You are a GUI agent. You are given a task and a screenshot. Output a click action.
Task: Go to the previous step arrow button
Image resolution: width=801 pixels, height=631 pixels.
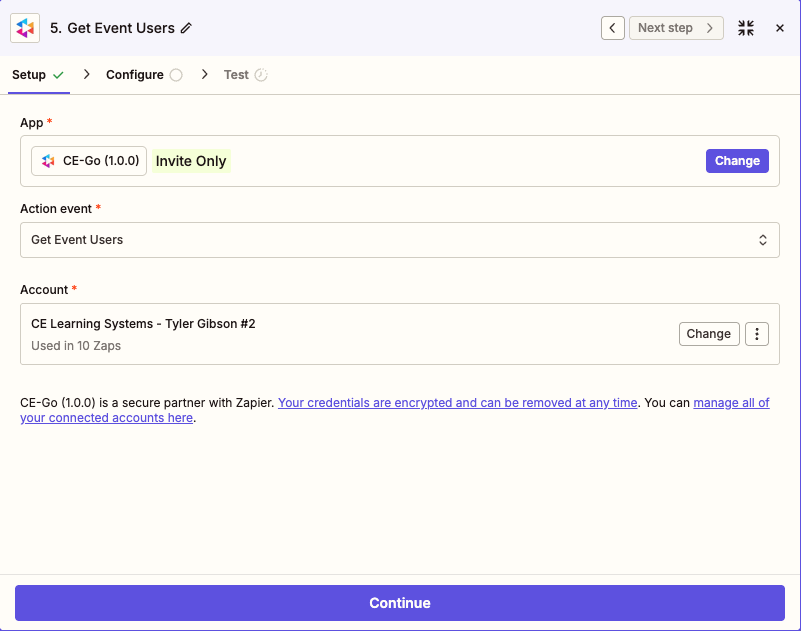[x=612, y=28]
